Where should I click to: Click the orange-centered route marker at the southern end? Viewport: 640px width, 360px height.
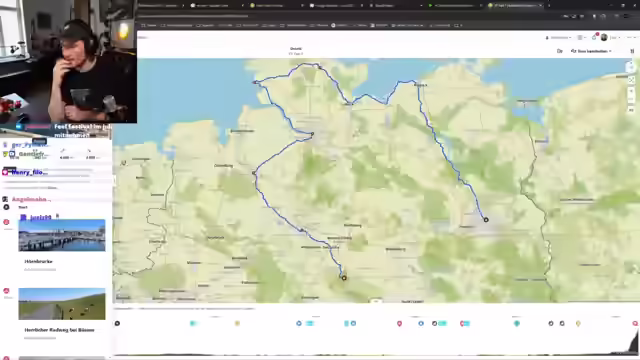[344, 278]
